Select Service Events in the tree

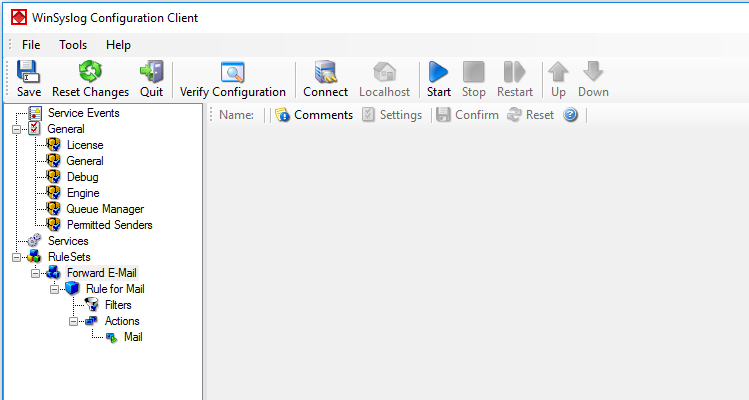[84, 113]
